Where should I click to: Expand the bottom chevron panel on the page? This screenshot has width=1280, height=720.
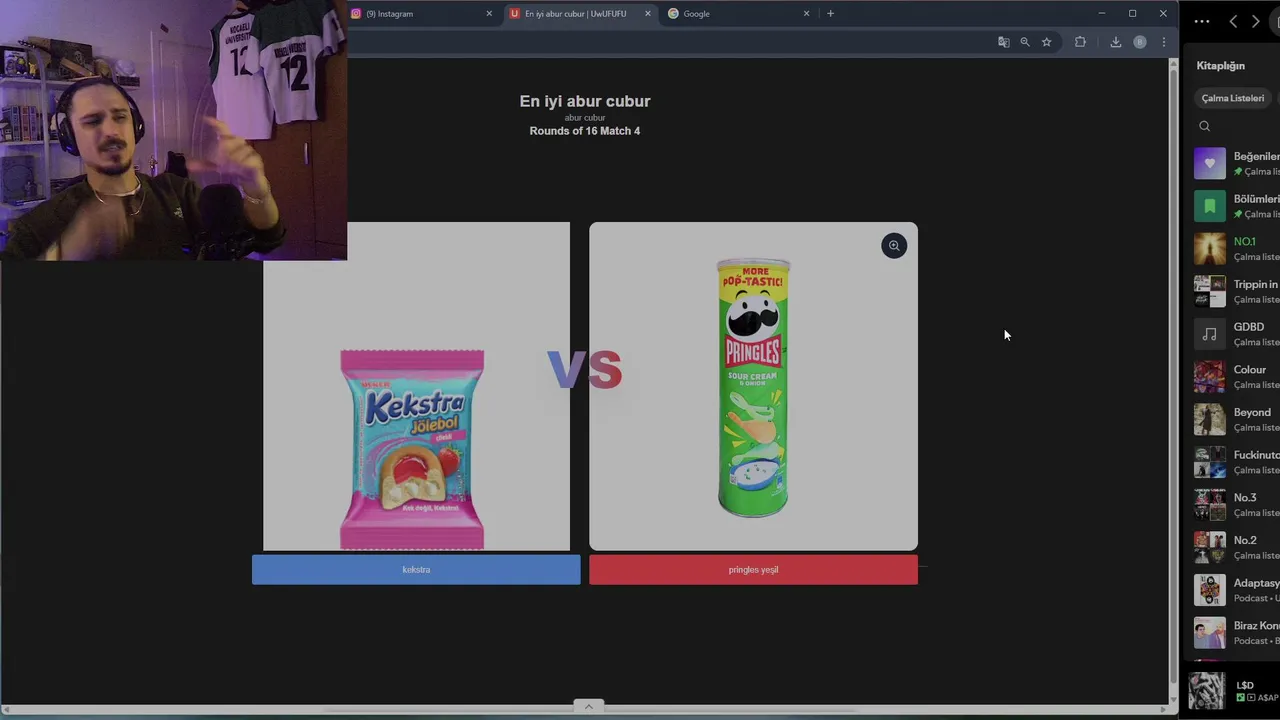point(588,707)
